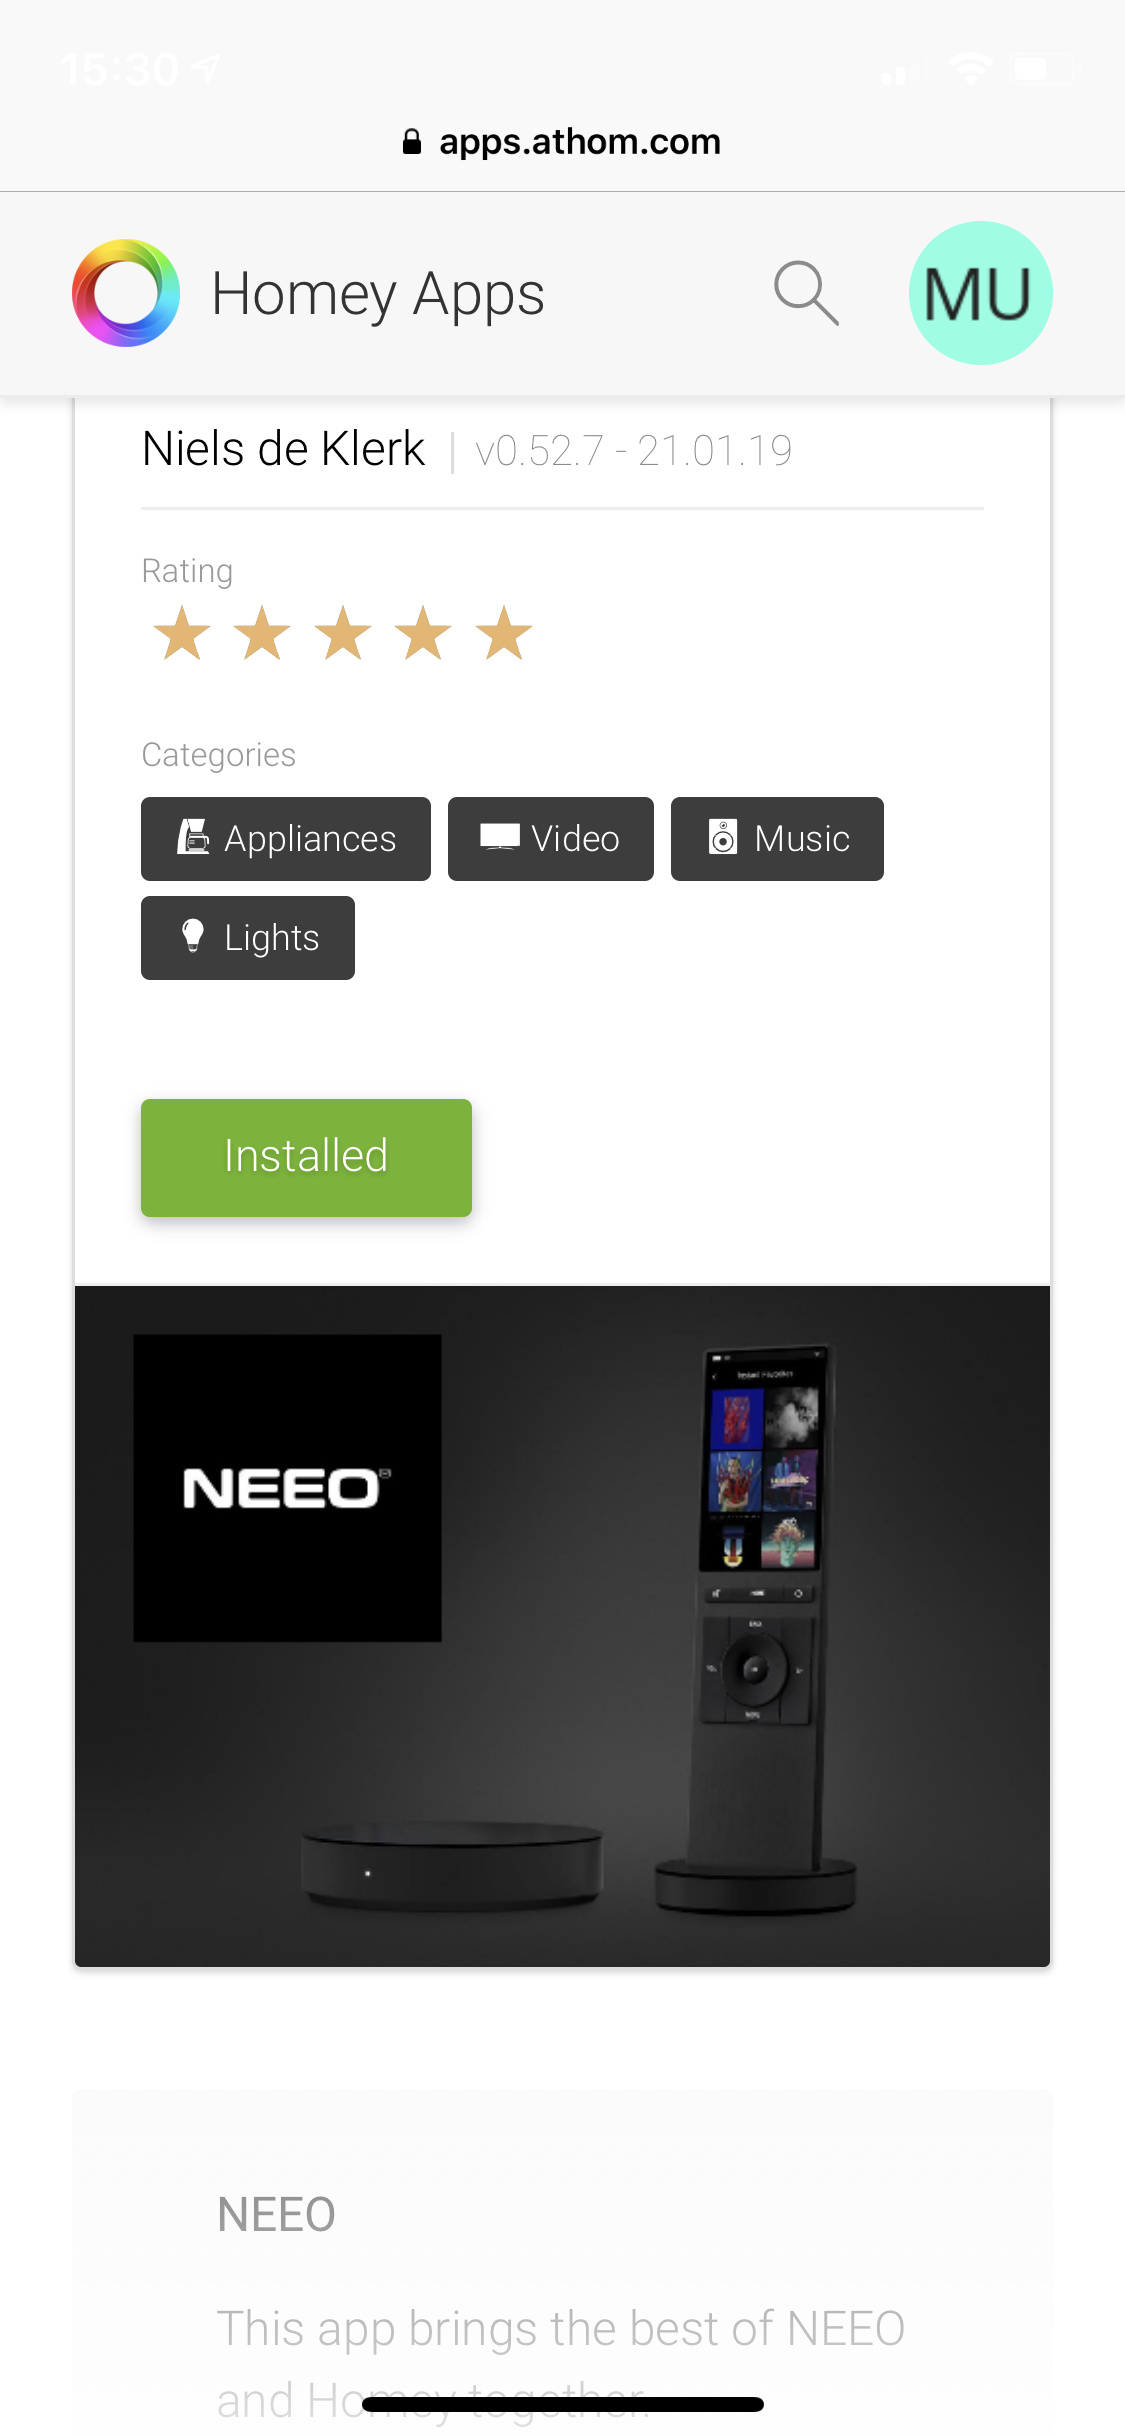Click the speaker icon on Music tag
The height and width of the screenshot is (2436, 1125).
point(722,837)
